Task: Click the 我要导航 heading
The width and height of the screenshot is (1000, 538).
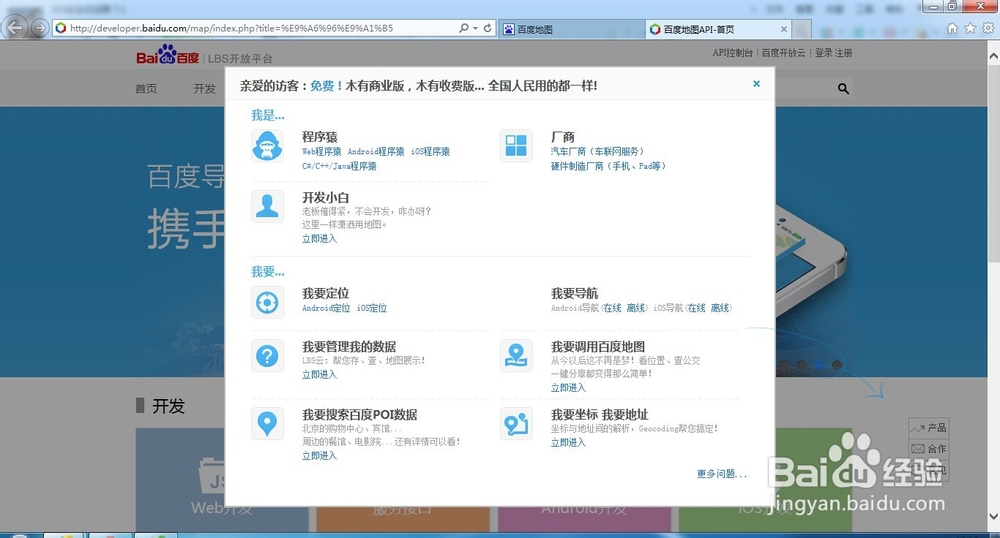Action: (x=575, y=293)
